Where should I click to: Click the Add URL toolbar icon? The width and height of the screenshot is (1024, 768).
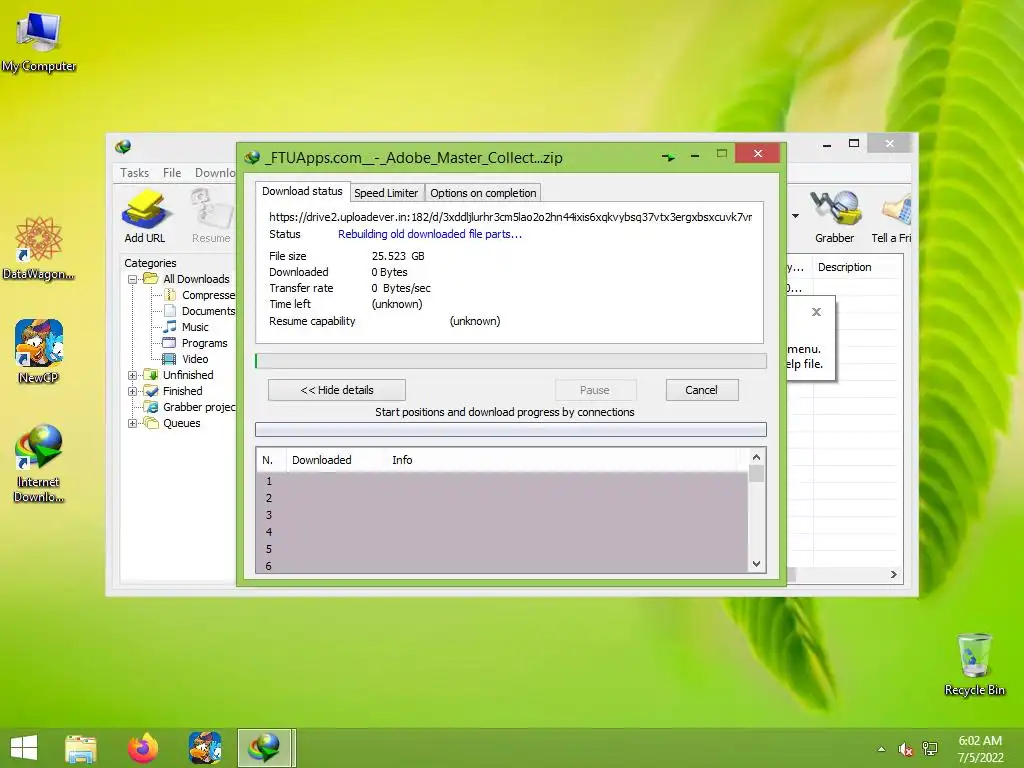[x=145, y=216]
